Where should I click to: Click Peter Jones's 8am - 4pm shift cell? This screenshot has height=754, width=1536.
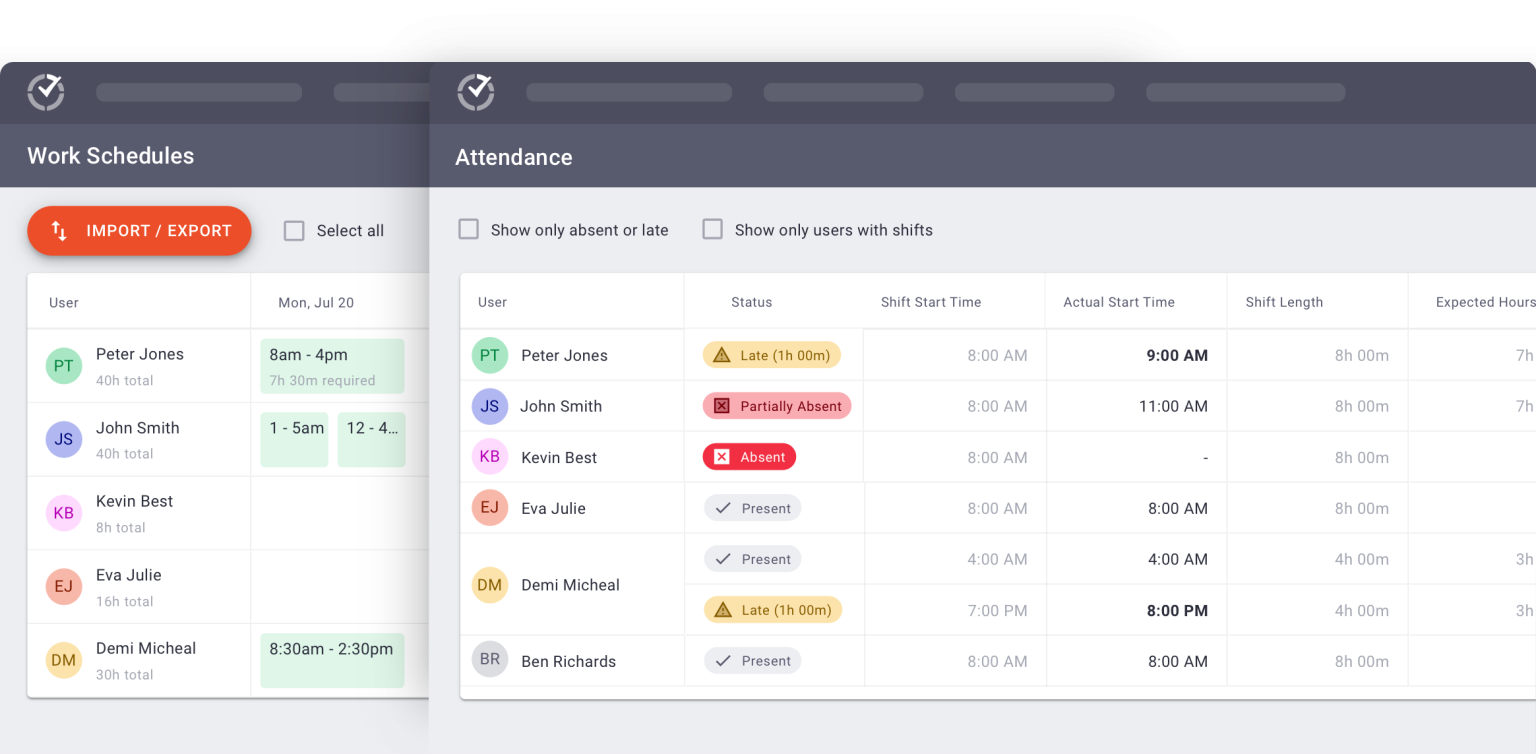click(x=332, y=366)
